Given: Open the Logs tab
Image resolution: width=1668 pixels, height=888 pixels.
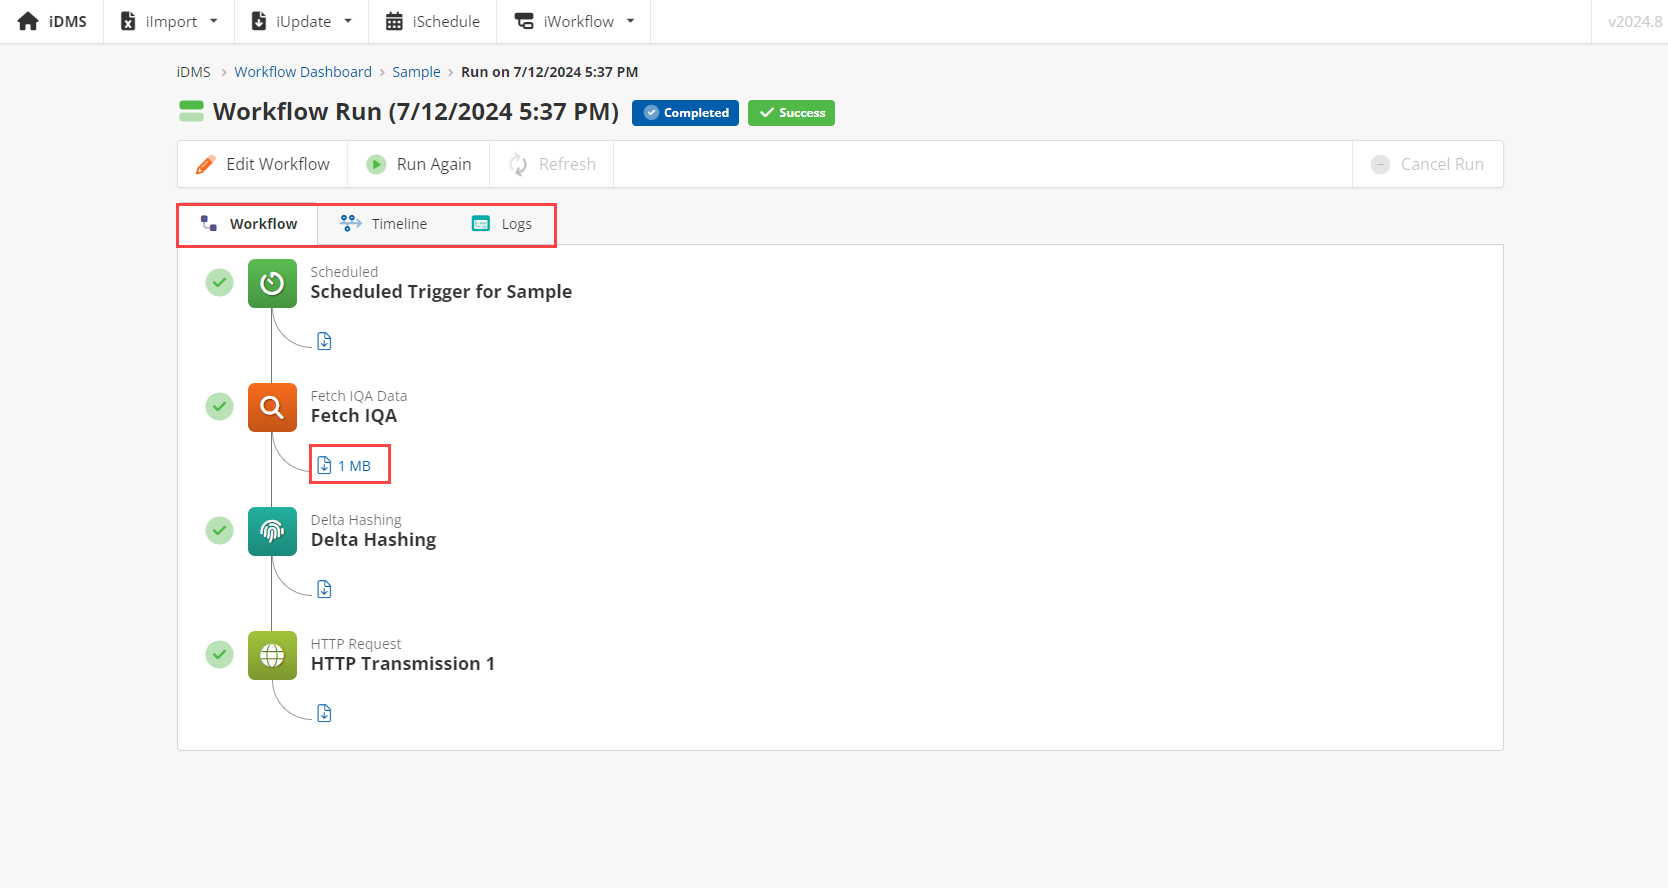Looking at the screenshot, I should pos(502,224).
